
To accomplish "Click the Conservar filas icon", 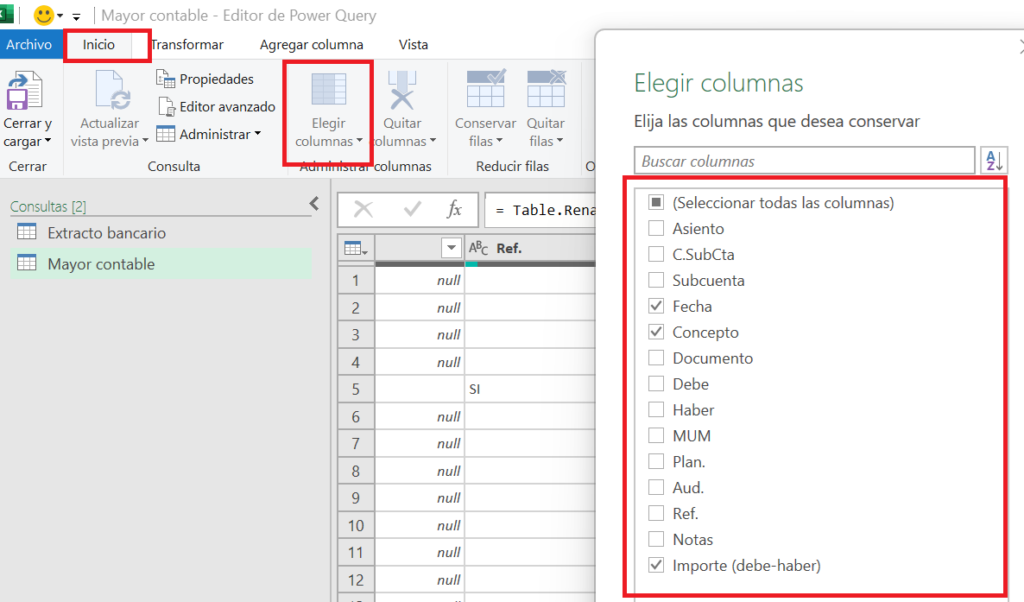I will click(x=486, y=89).
